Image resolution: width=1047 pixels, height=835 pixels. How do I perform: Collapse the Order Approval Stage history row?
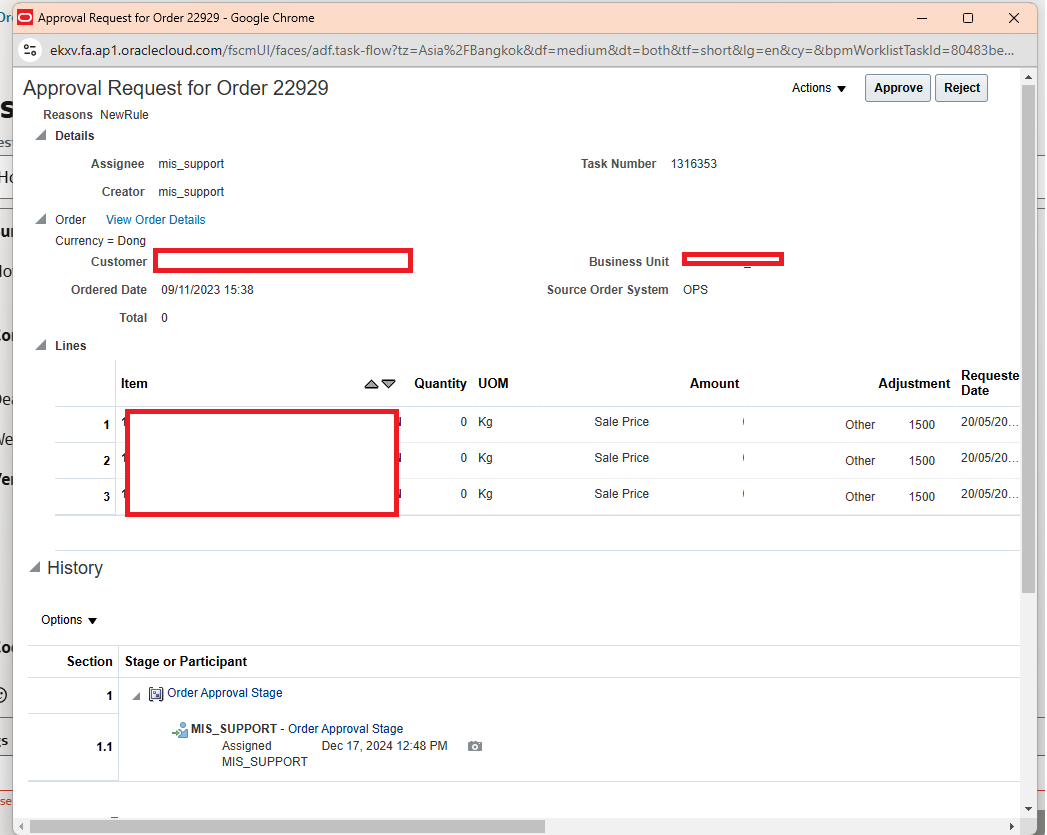pyautogui.click(x=135, y=693)
